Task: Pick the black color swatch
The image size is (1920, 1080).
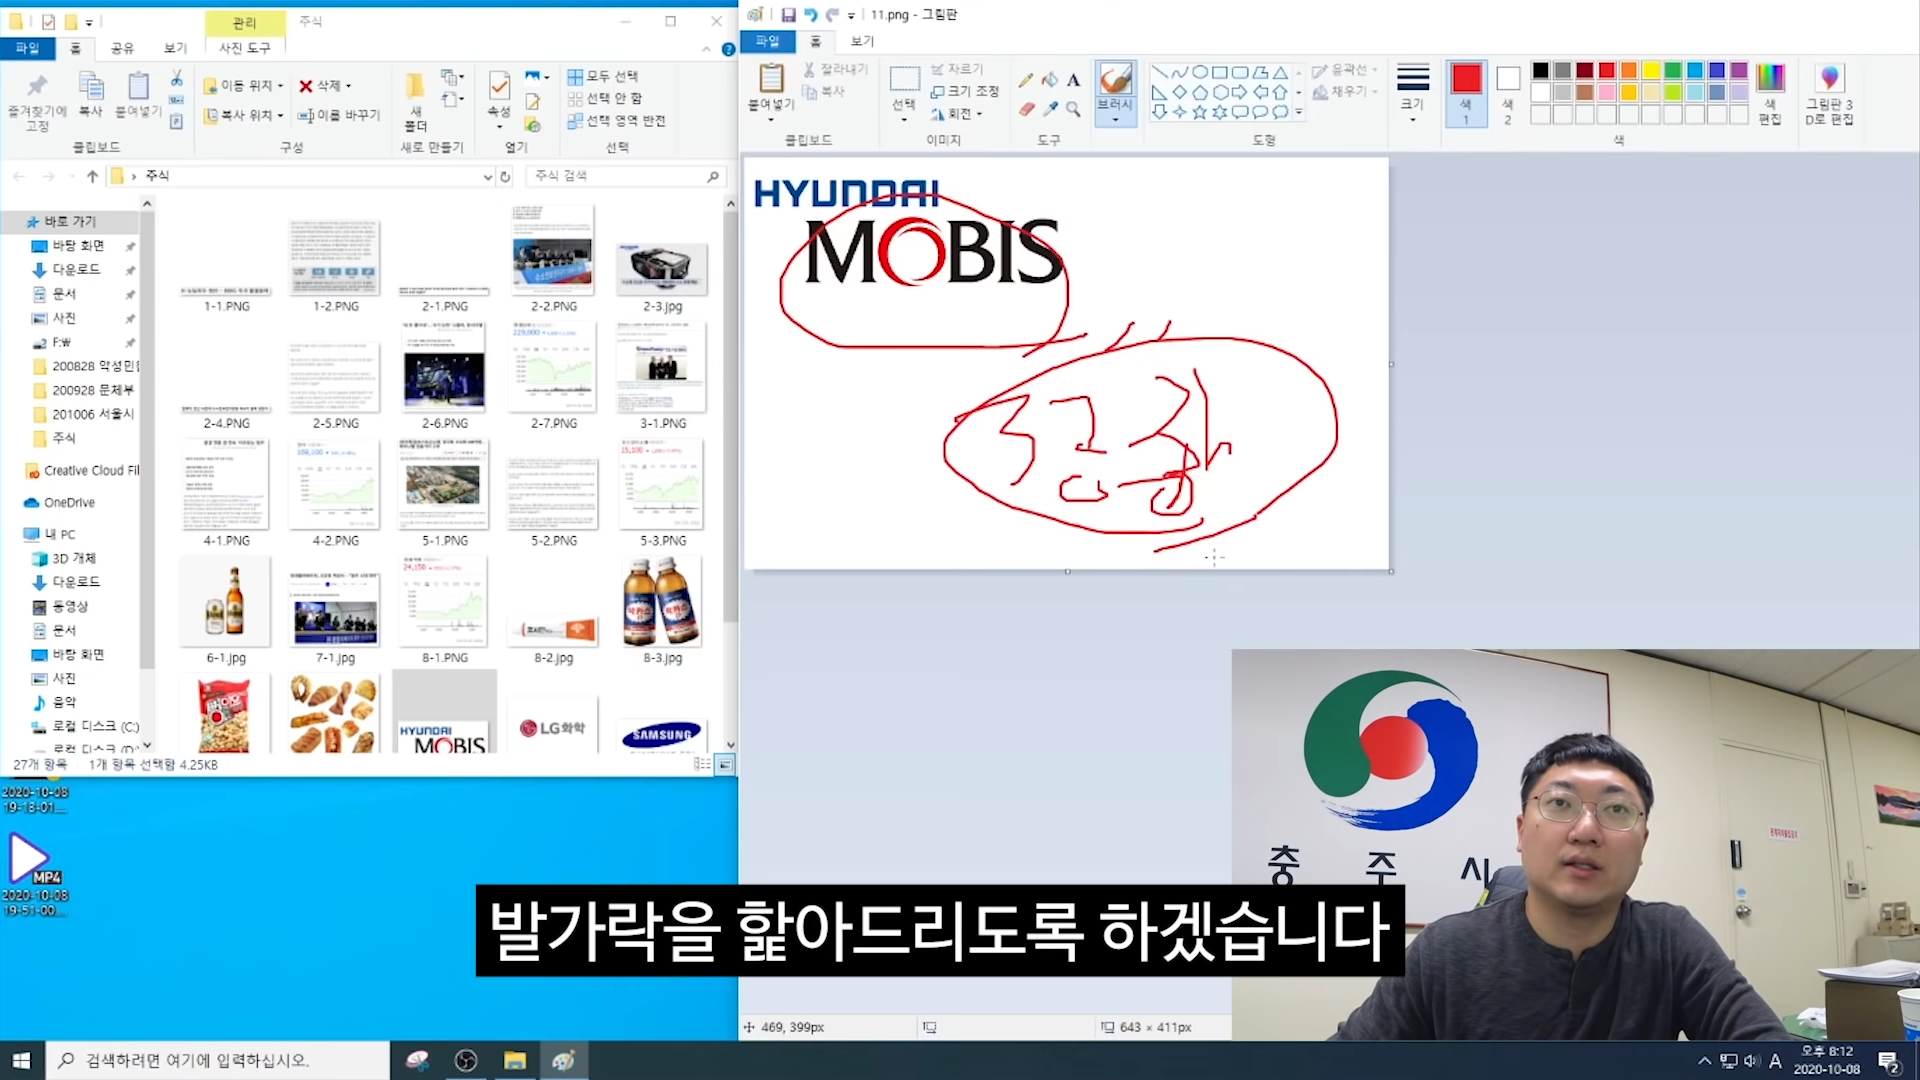Action: (1540, 70)
